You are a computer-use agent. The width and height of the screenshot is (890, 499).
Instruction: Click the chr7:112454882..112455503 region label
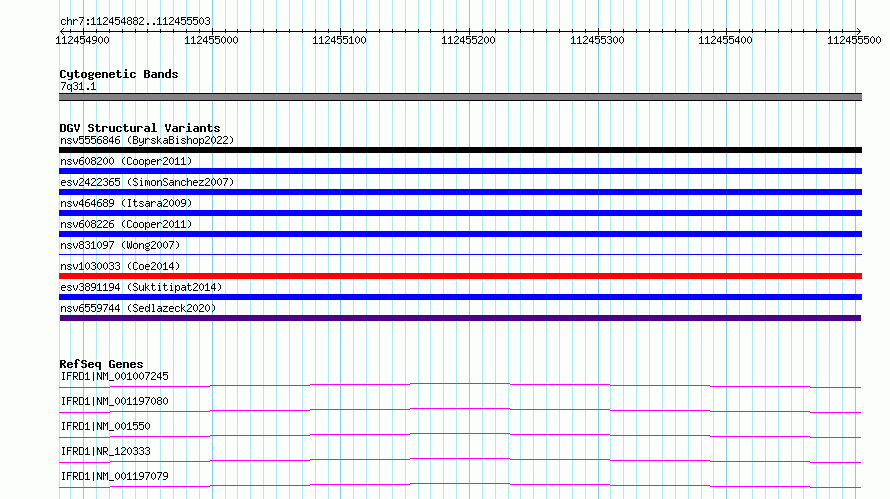(135, 21)
